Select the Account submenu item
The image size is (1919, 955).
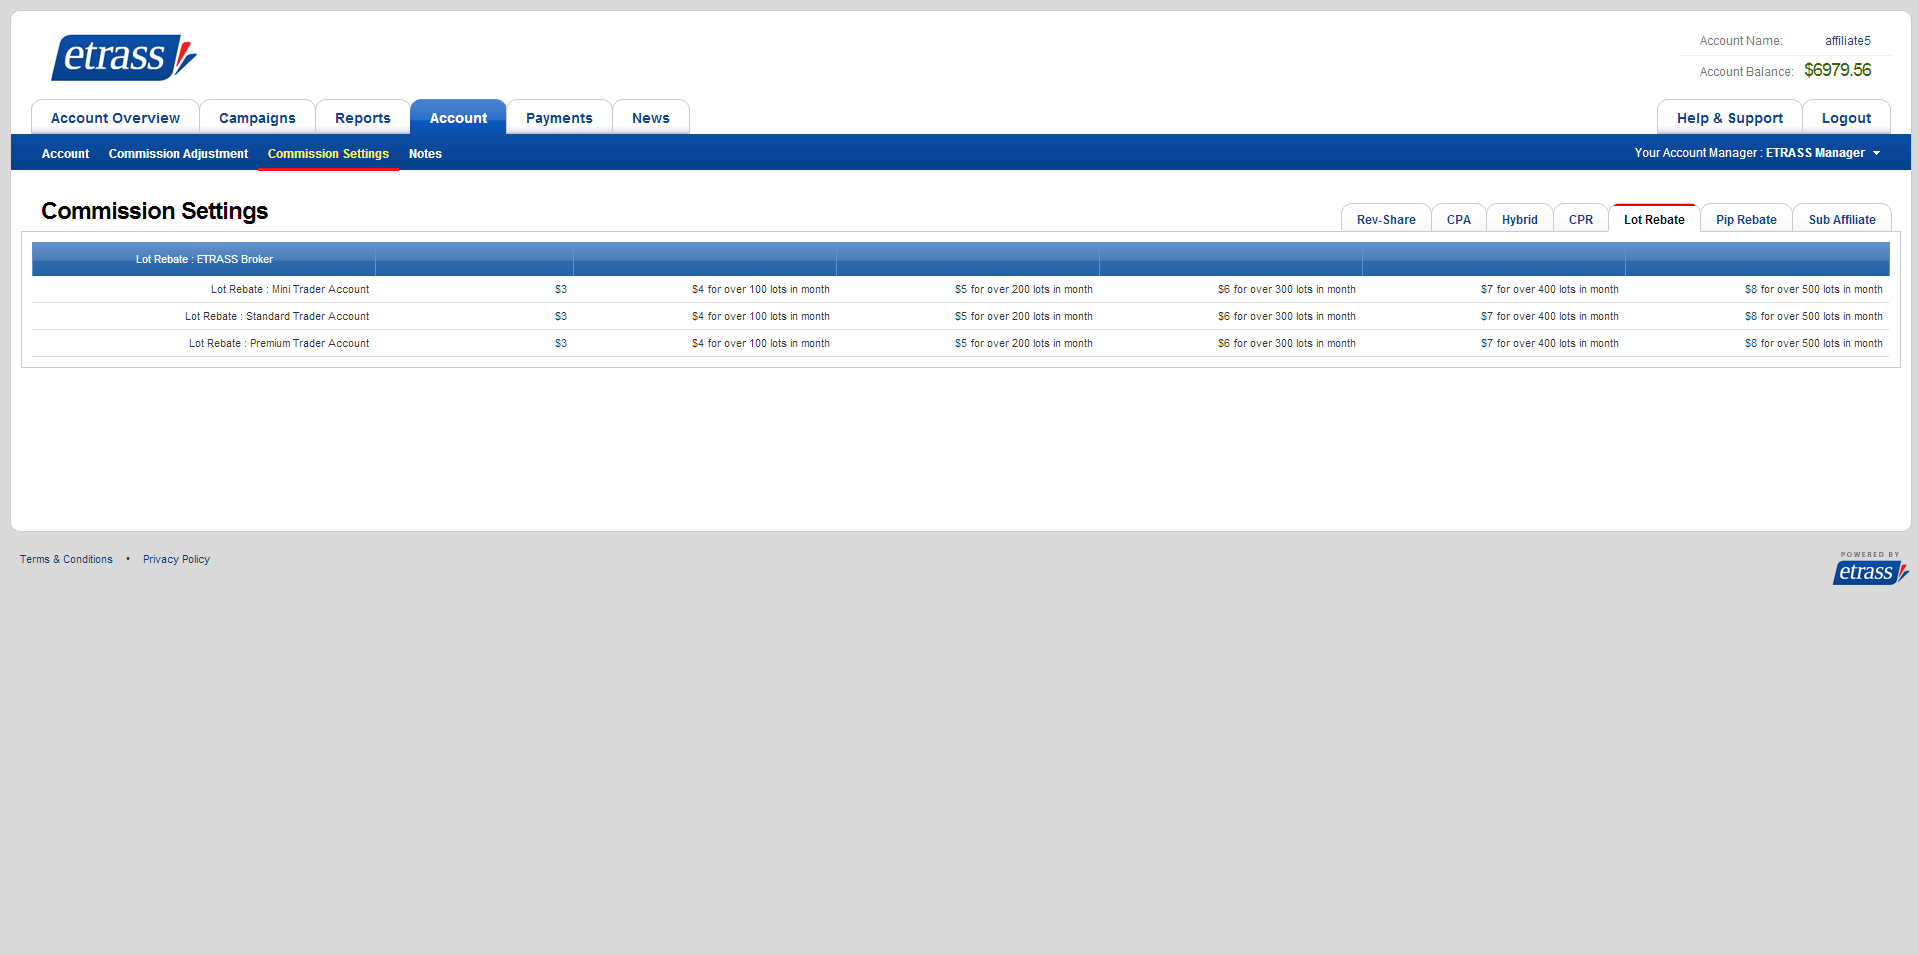click(65, 154)
